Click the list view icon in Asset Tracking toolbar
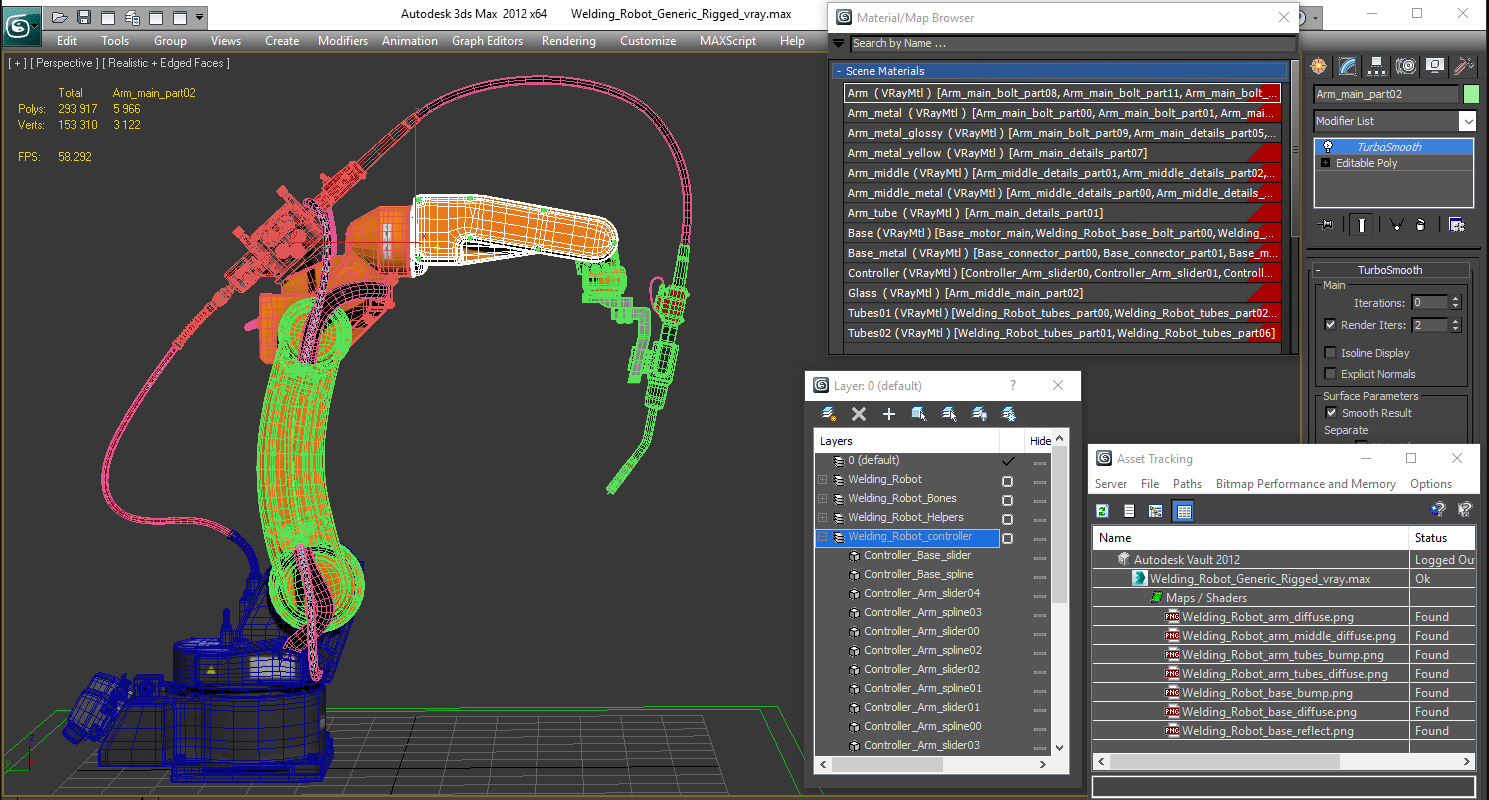Screen dimensions: 1489x800 pyautogui.click(x=1129, y=511)
